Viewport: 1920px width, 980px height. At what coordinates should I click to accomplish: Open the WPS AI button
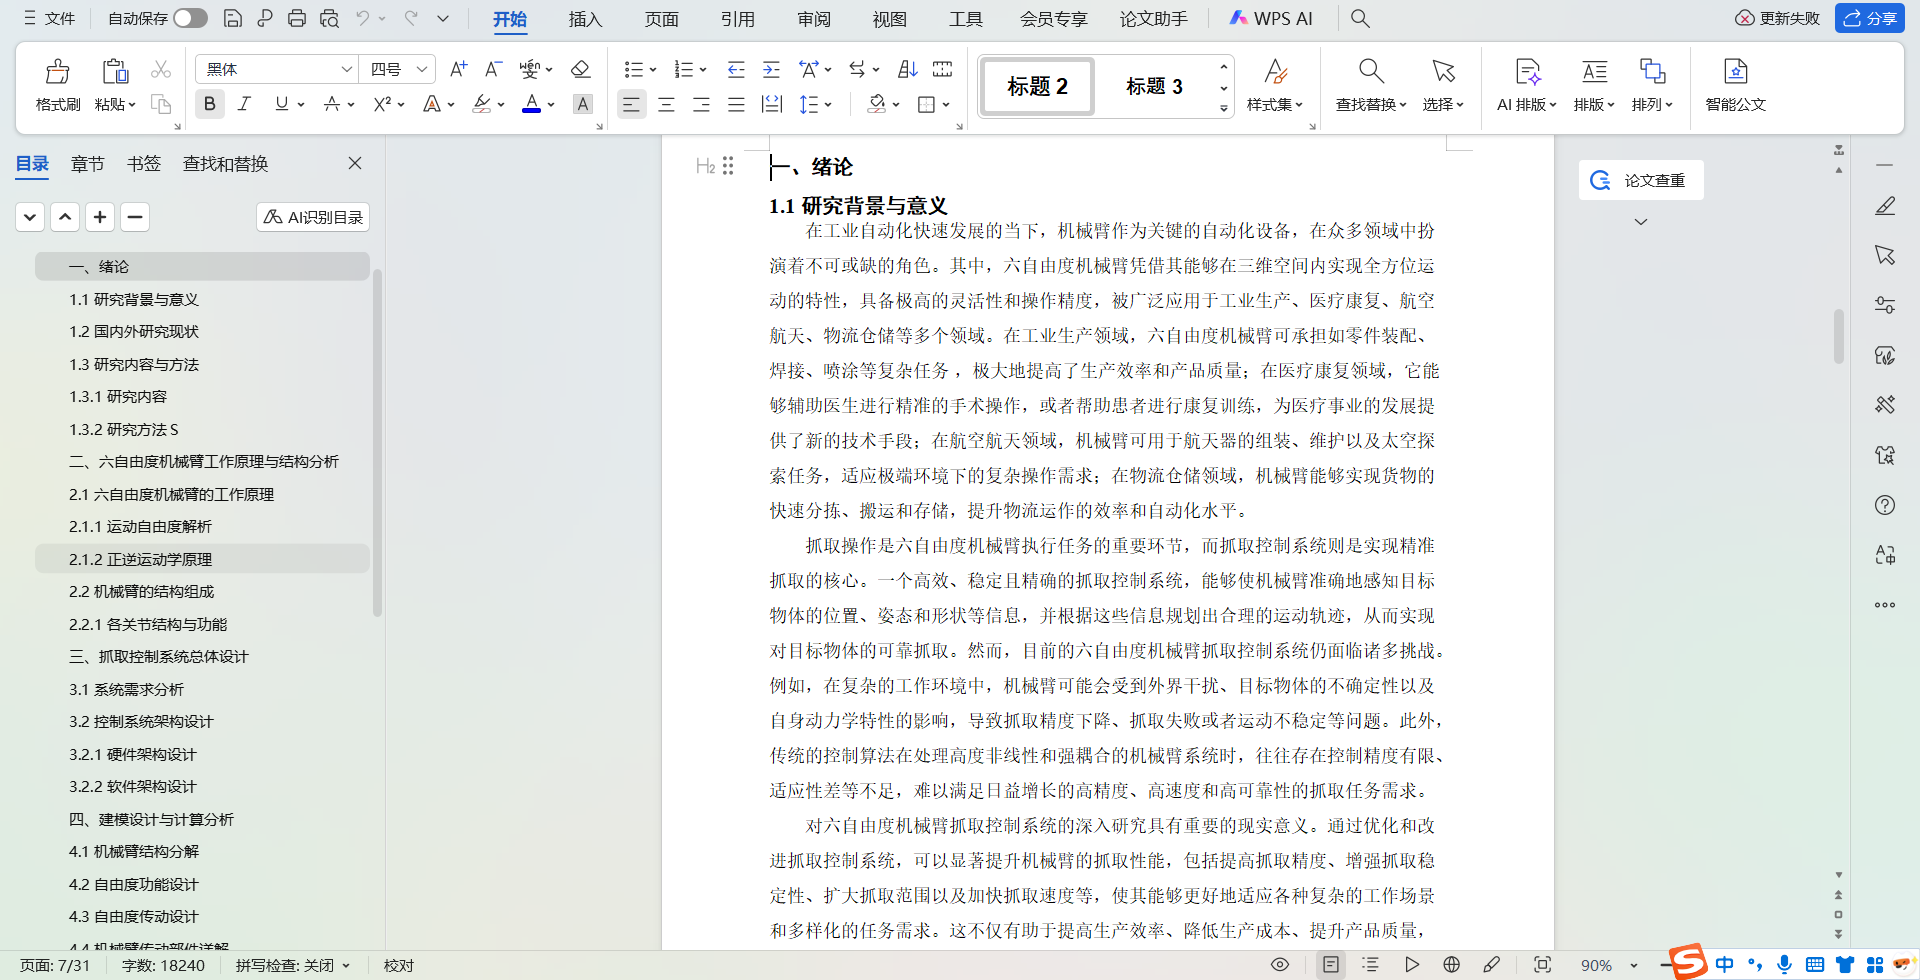[x=1271, y=18]
